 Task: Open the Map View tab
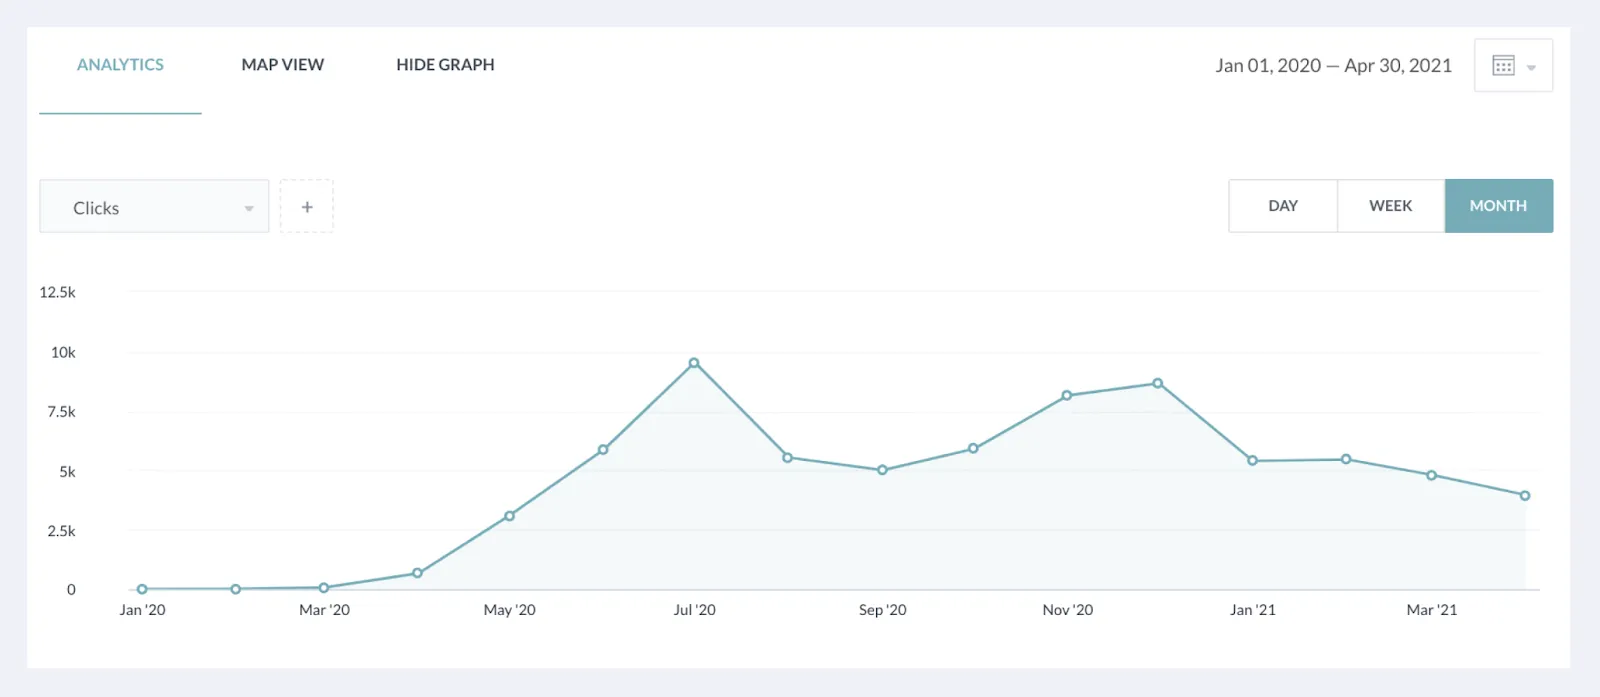[x=282, y=65]
